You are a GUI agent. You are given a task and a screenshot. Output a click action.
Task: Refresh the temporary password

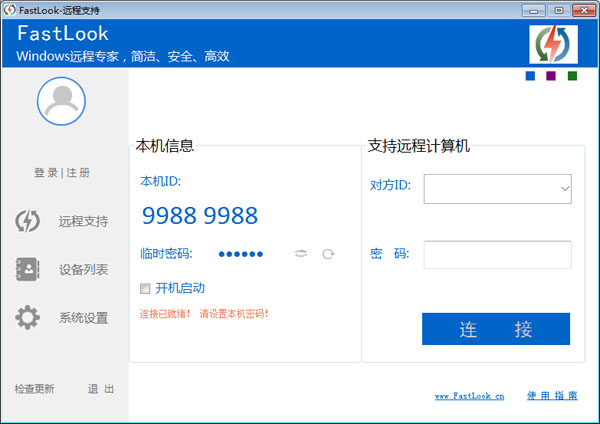click(x=328, y=254)
